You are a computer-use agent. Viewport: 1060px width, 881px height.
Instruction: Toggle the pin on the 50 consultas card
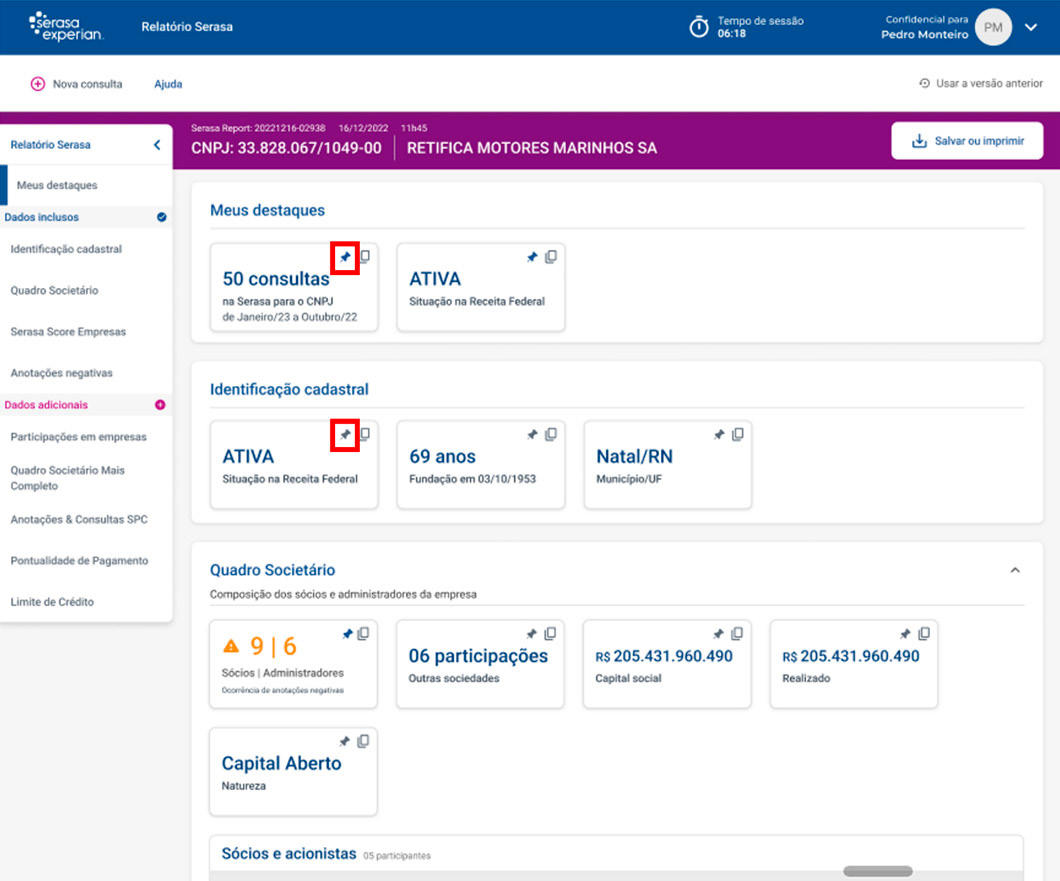coord(345,257)
